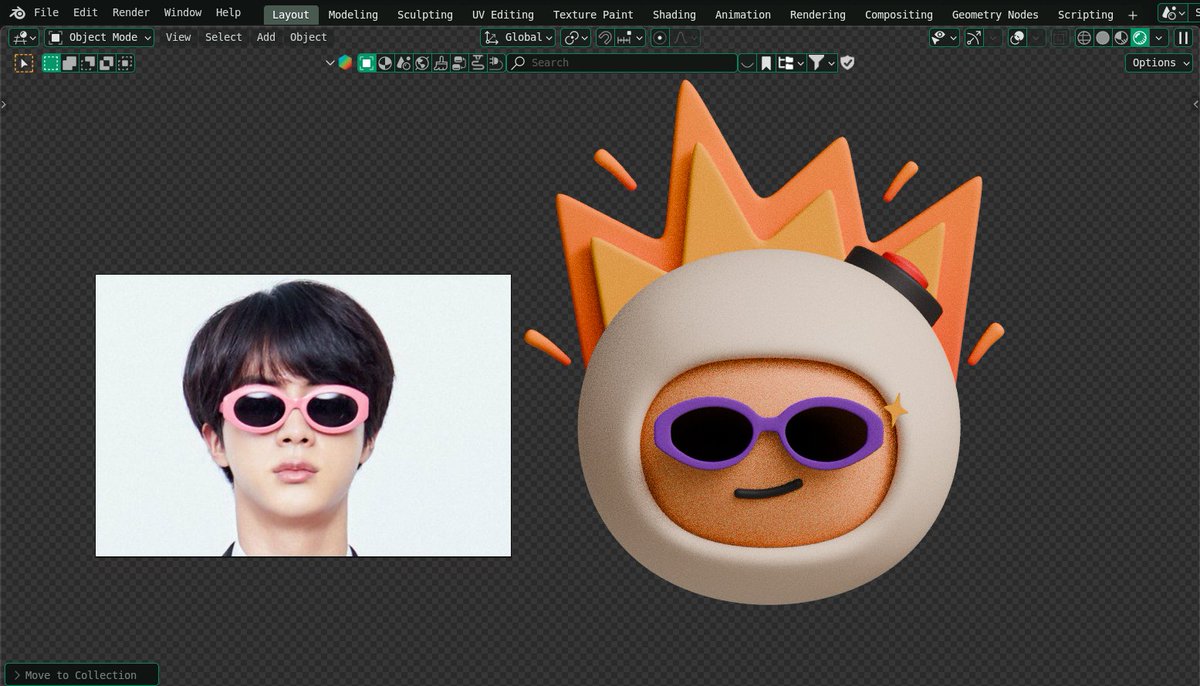The image size is (1200, 686).
Task: Open the viewport shading options dropdown
Action: coord(1158,37)
